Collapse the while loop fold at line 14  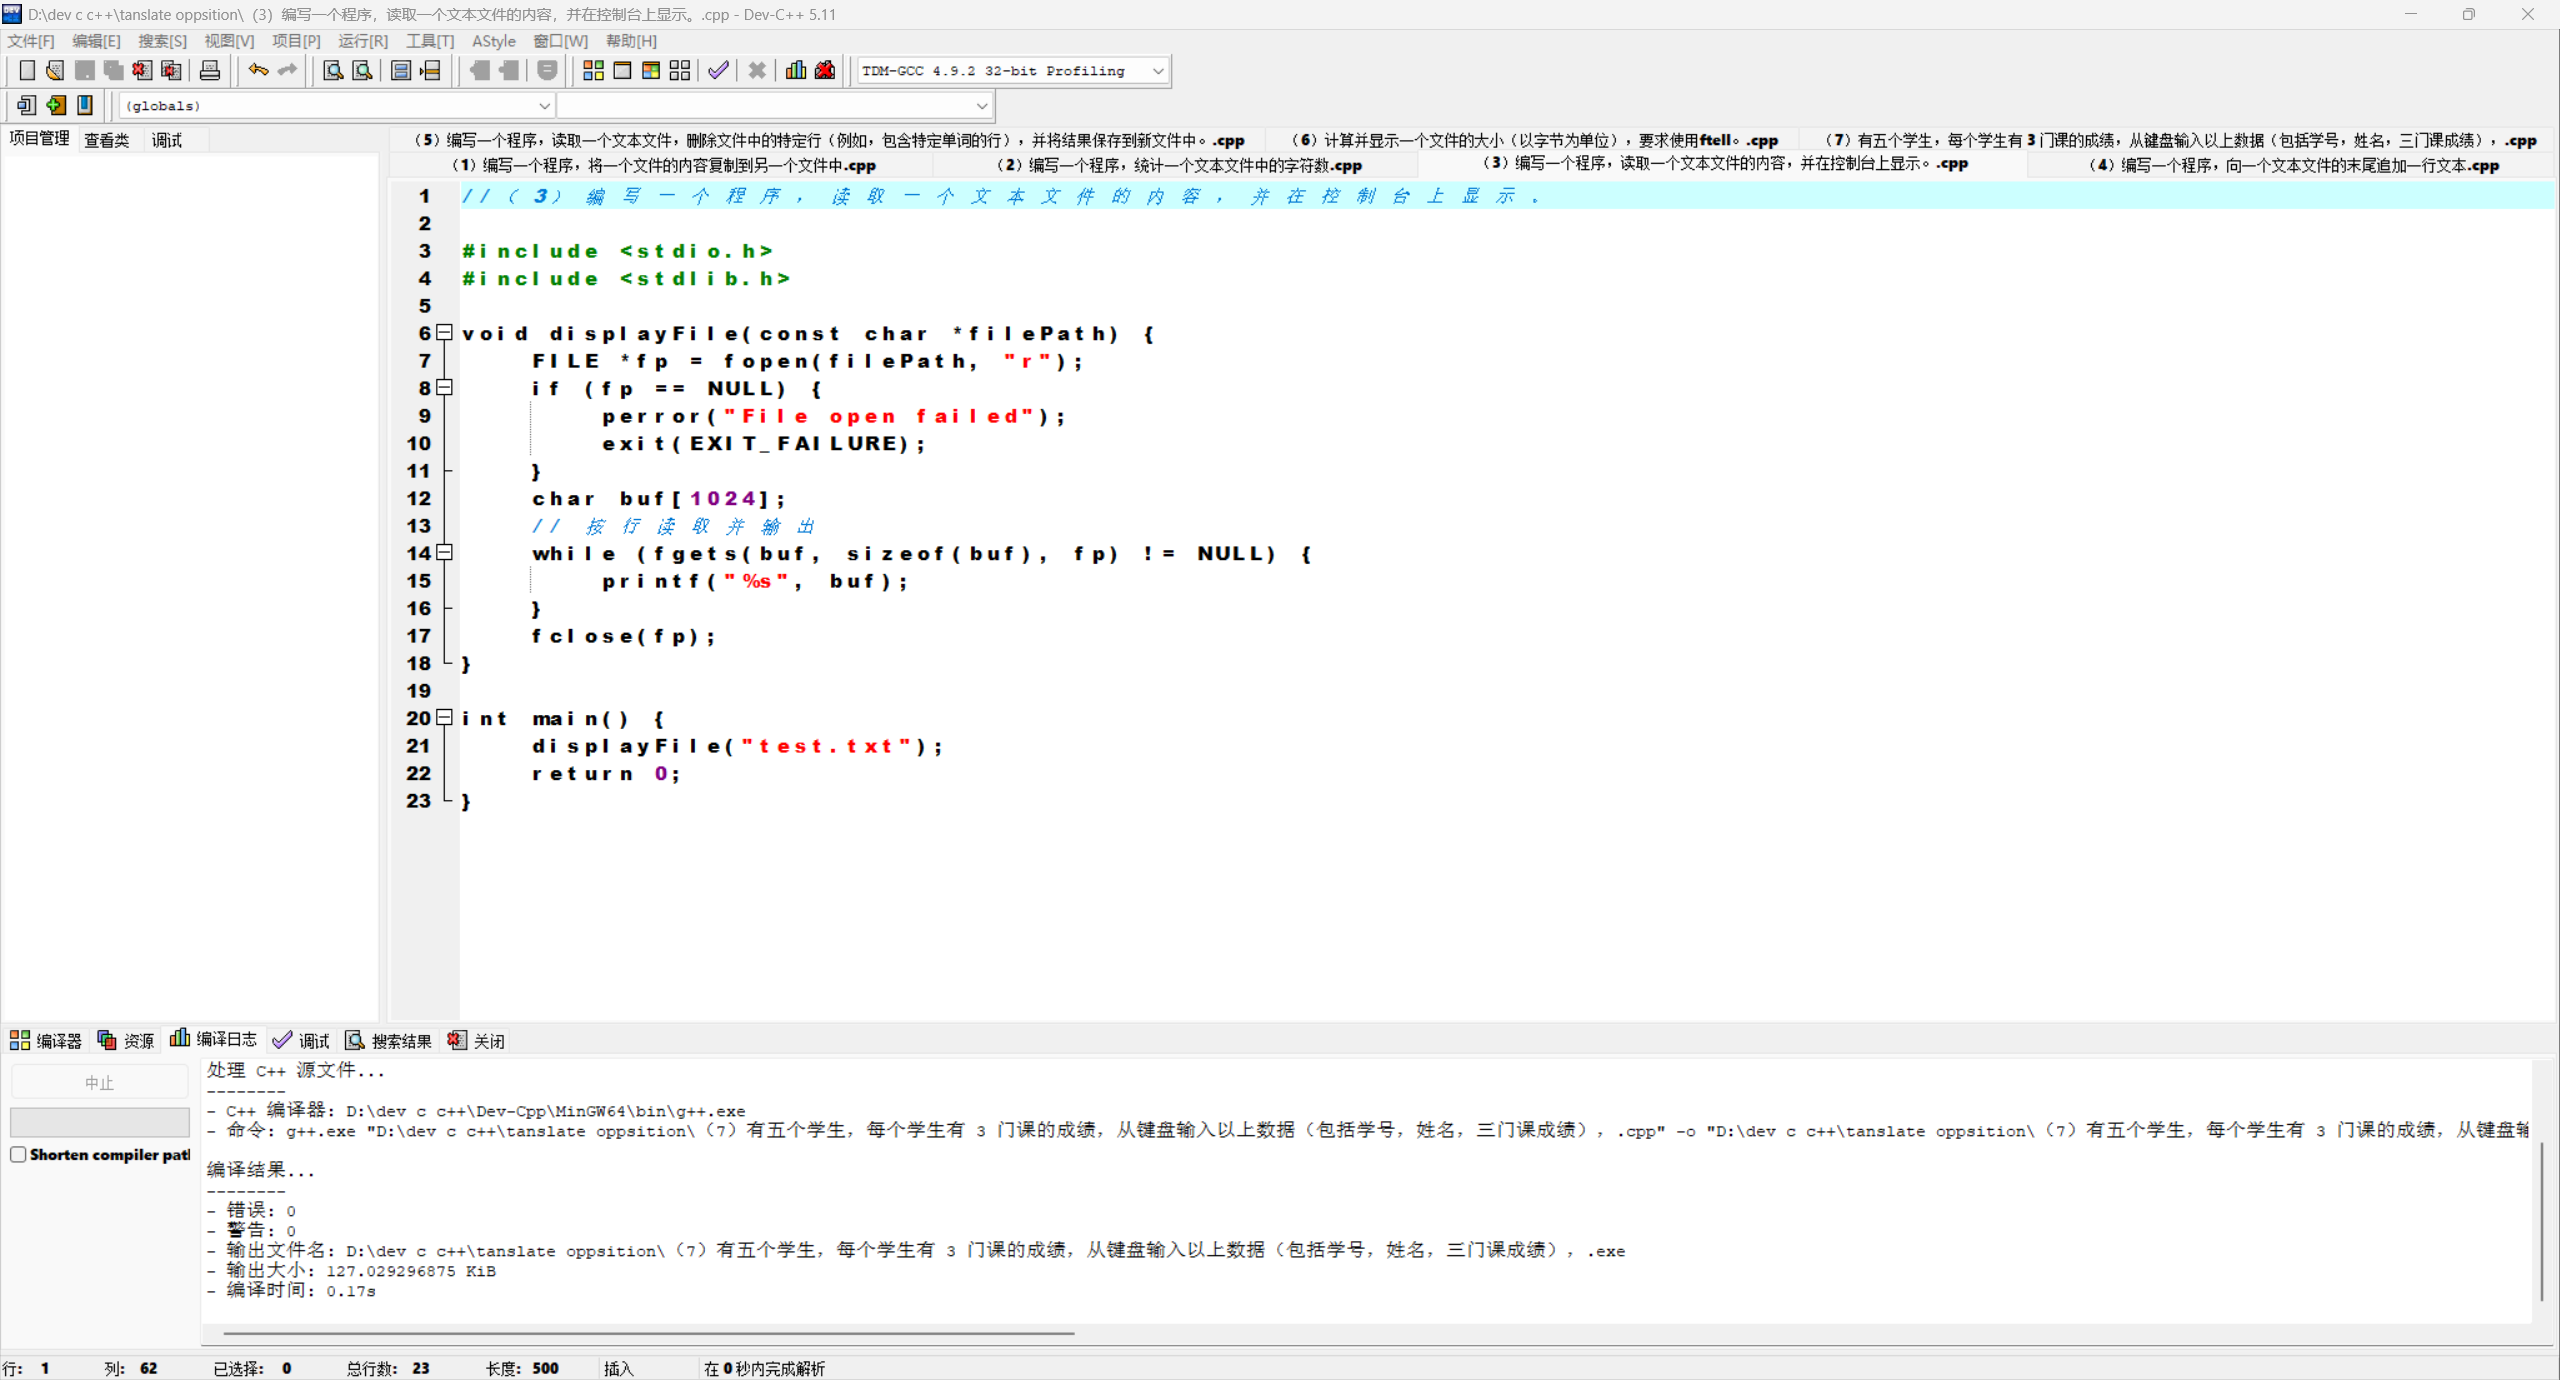point(445,552)
